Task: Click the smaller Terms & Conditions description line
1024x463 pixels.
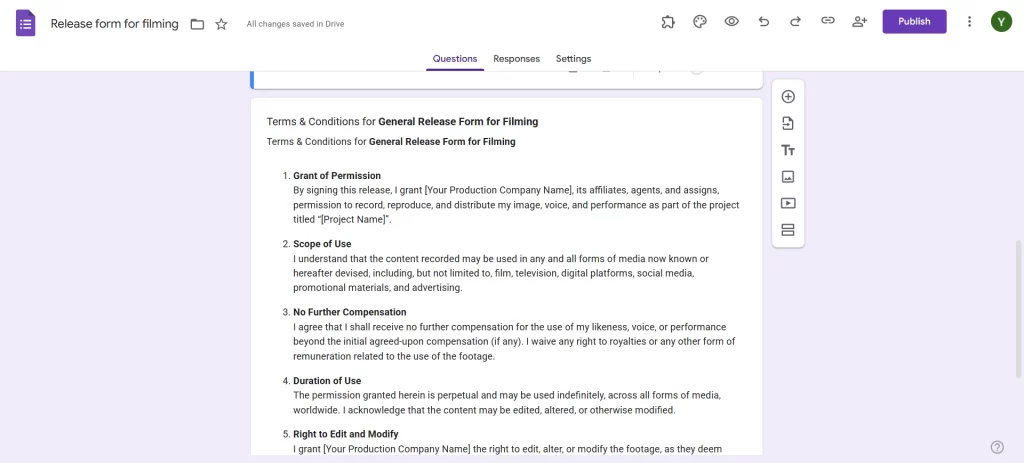Action: (391, 142)
